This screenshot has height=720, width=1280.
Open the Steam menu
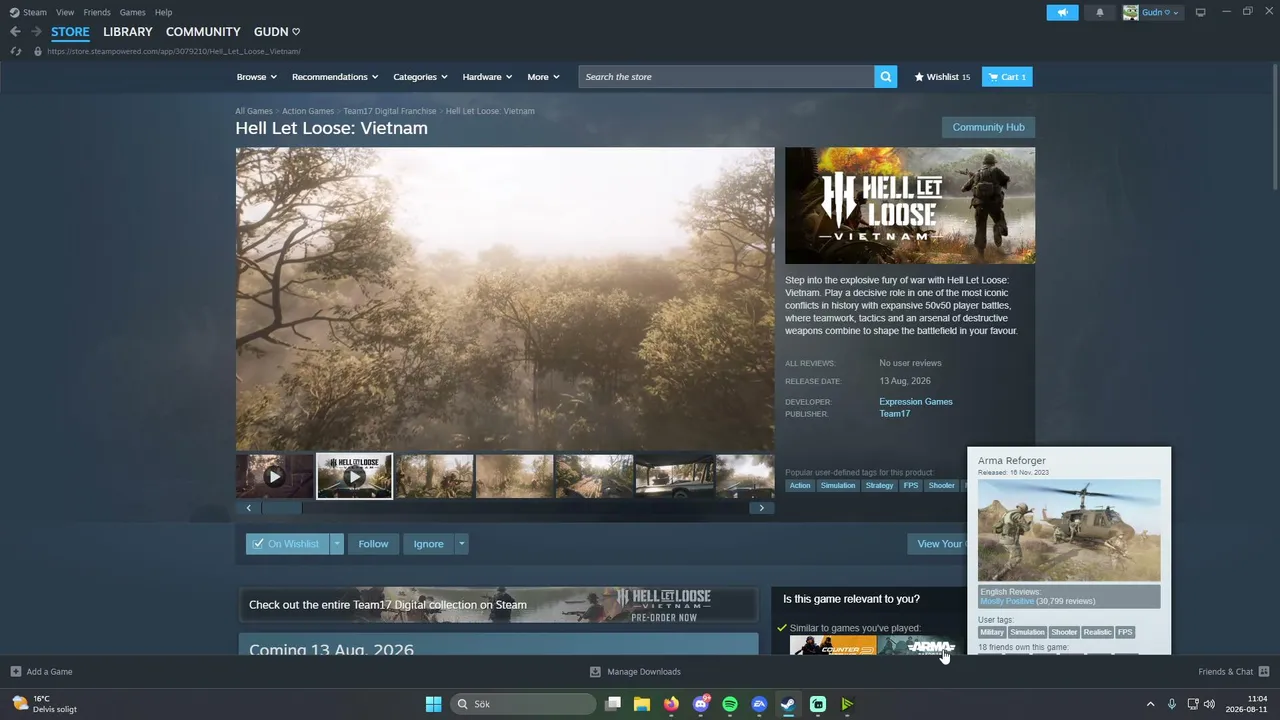pos(28,12)
